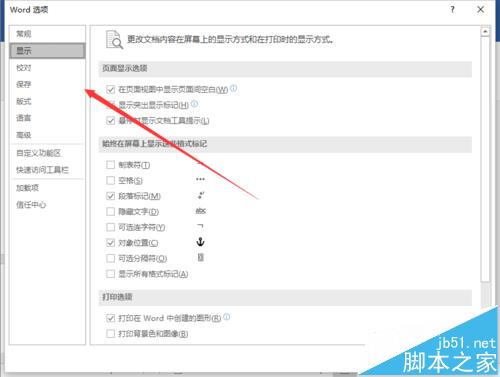
Task: Open 快速访问工具栏 category
Action: click(x=47, y=170)
